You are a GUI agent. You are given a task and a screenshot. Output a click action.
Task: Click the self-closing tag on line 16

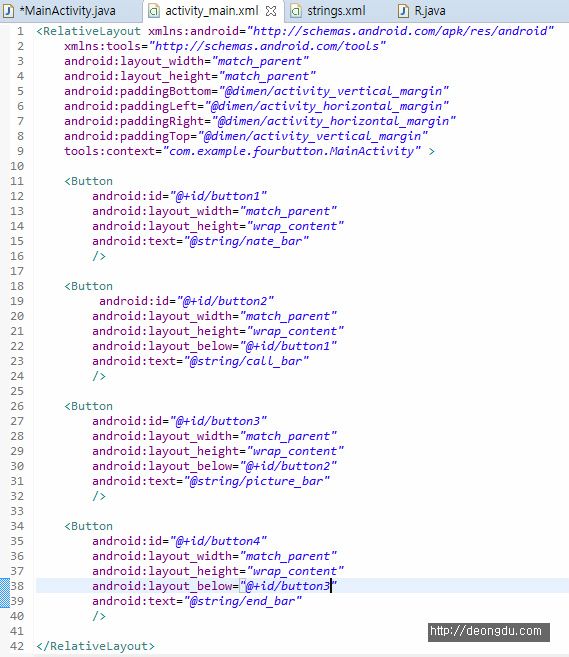tap(99, 256)
